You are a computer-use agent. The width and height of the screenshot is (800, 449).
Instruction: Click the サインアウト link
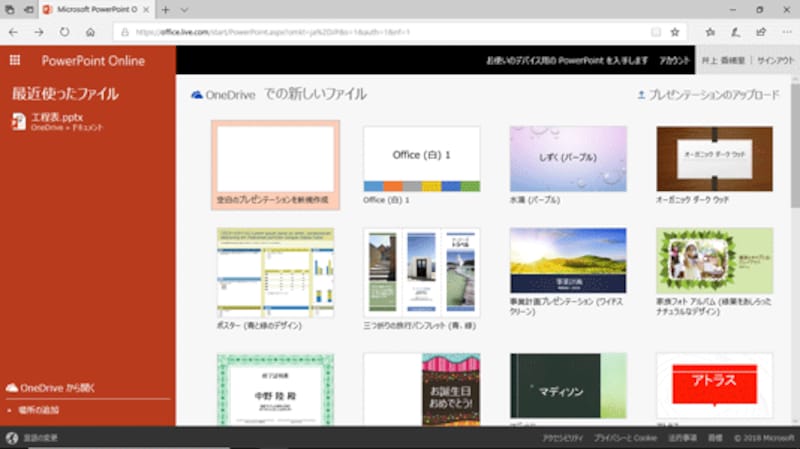pyautogui.click(x=775, y=60)
